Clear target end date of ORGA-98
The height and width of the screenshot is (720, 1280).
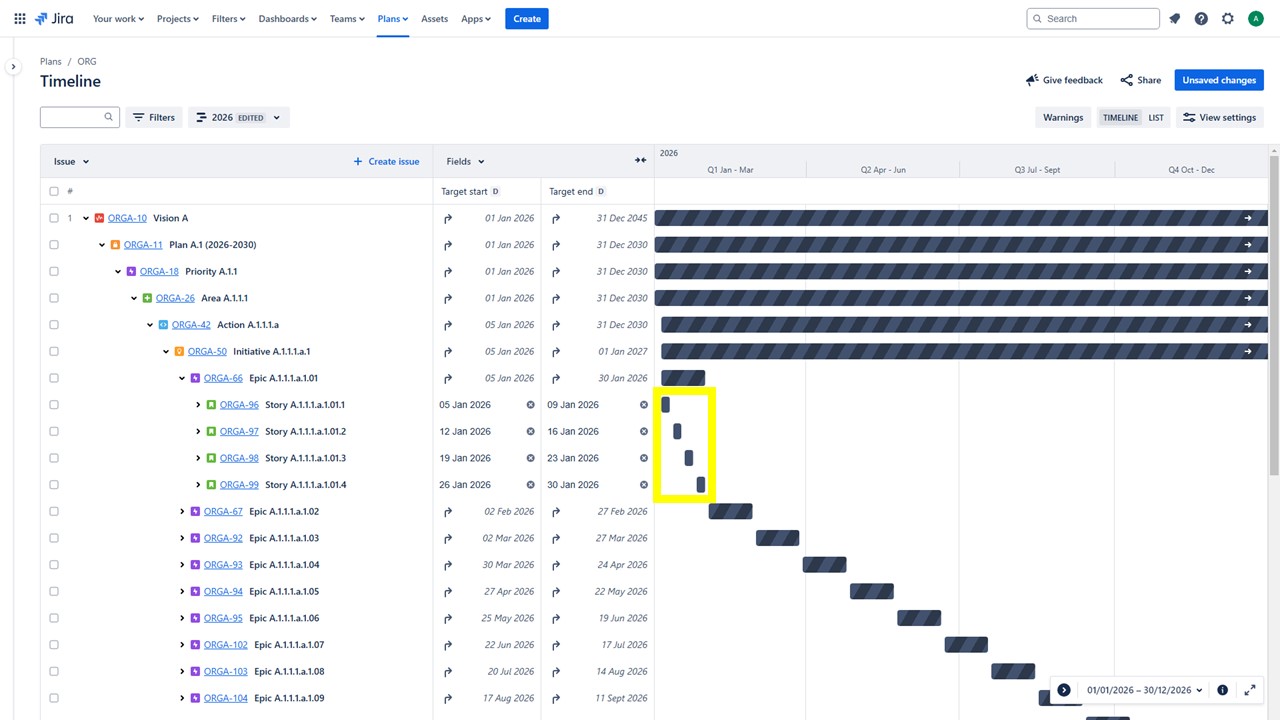point(644,458)
